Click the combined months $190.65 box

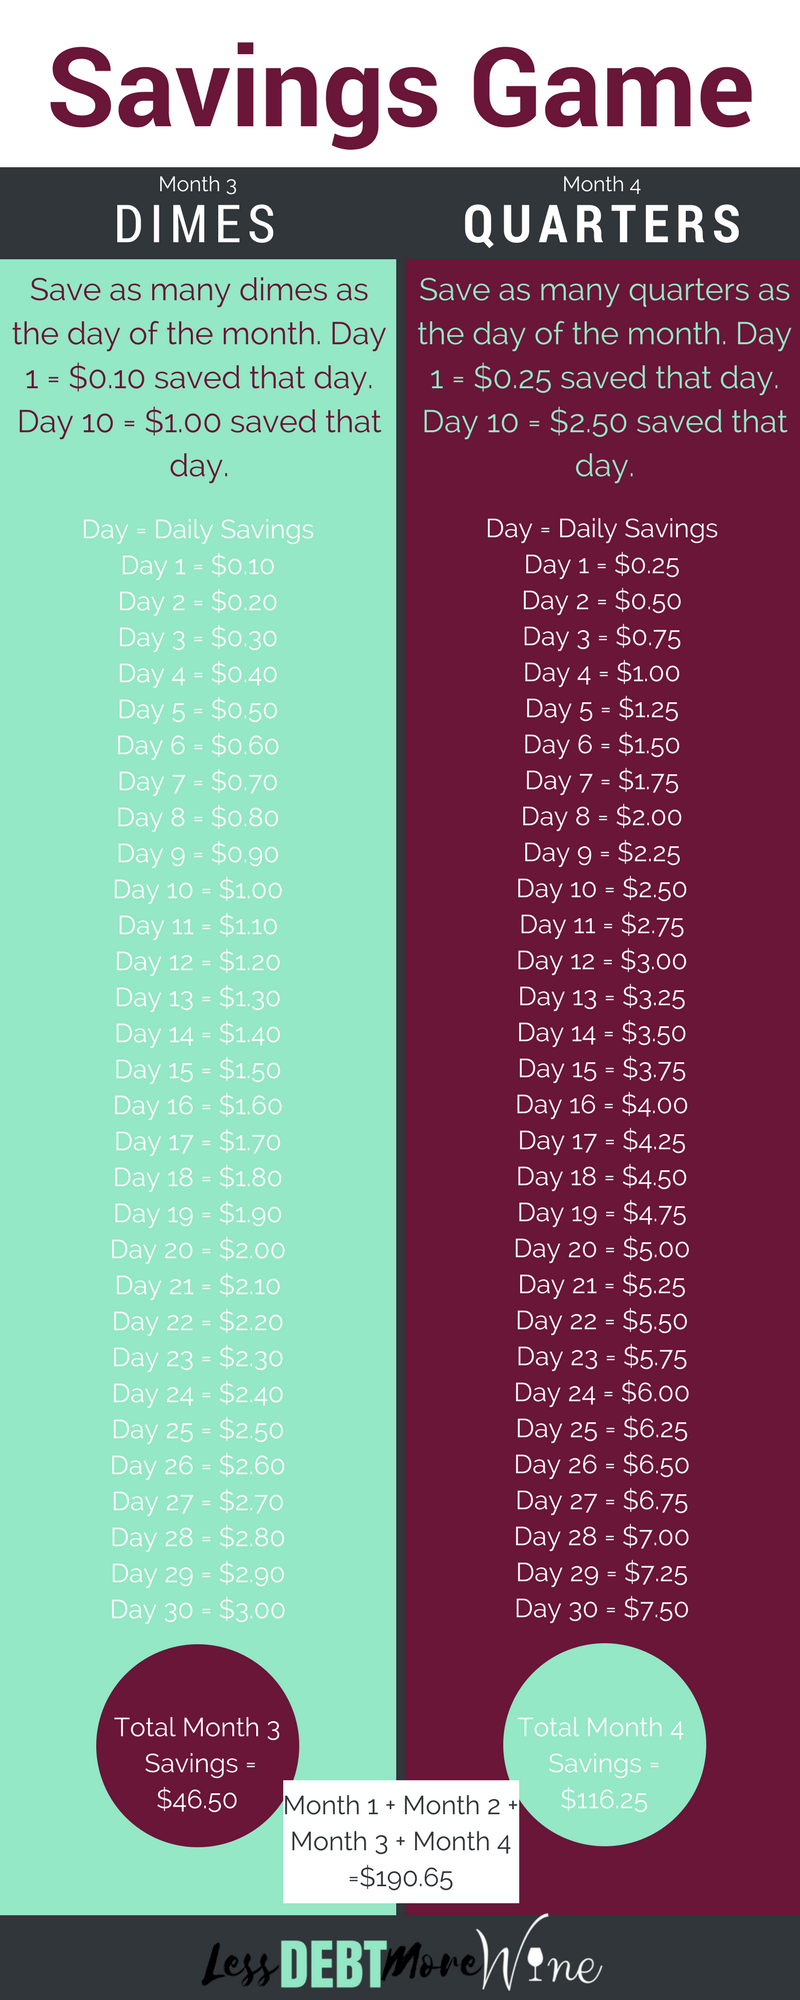[401, 1841]
